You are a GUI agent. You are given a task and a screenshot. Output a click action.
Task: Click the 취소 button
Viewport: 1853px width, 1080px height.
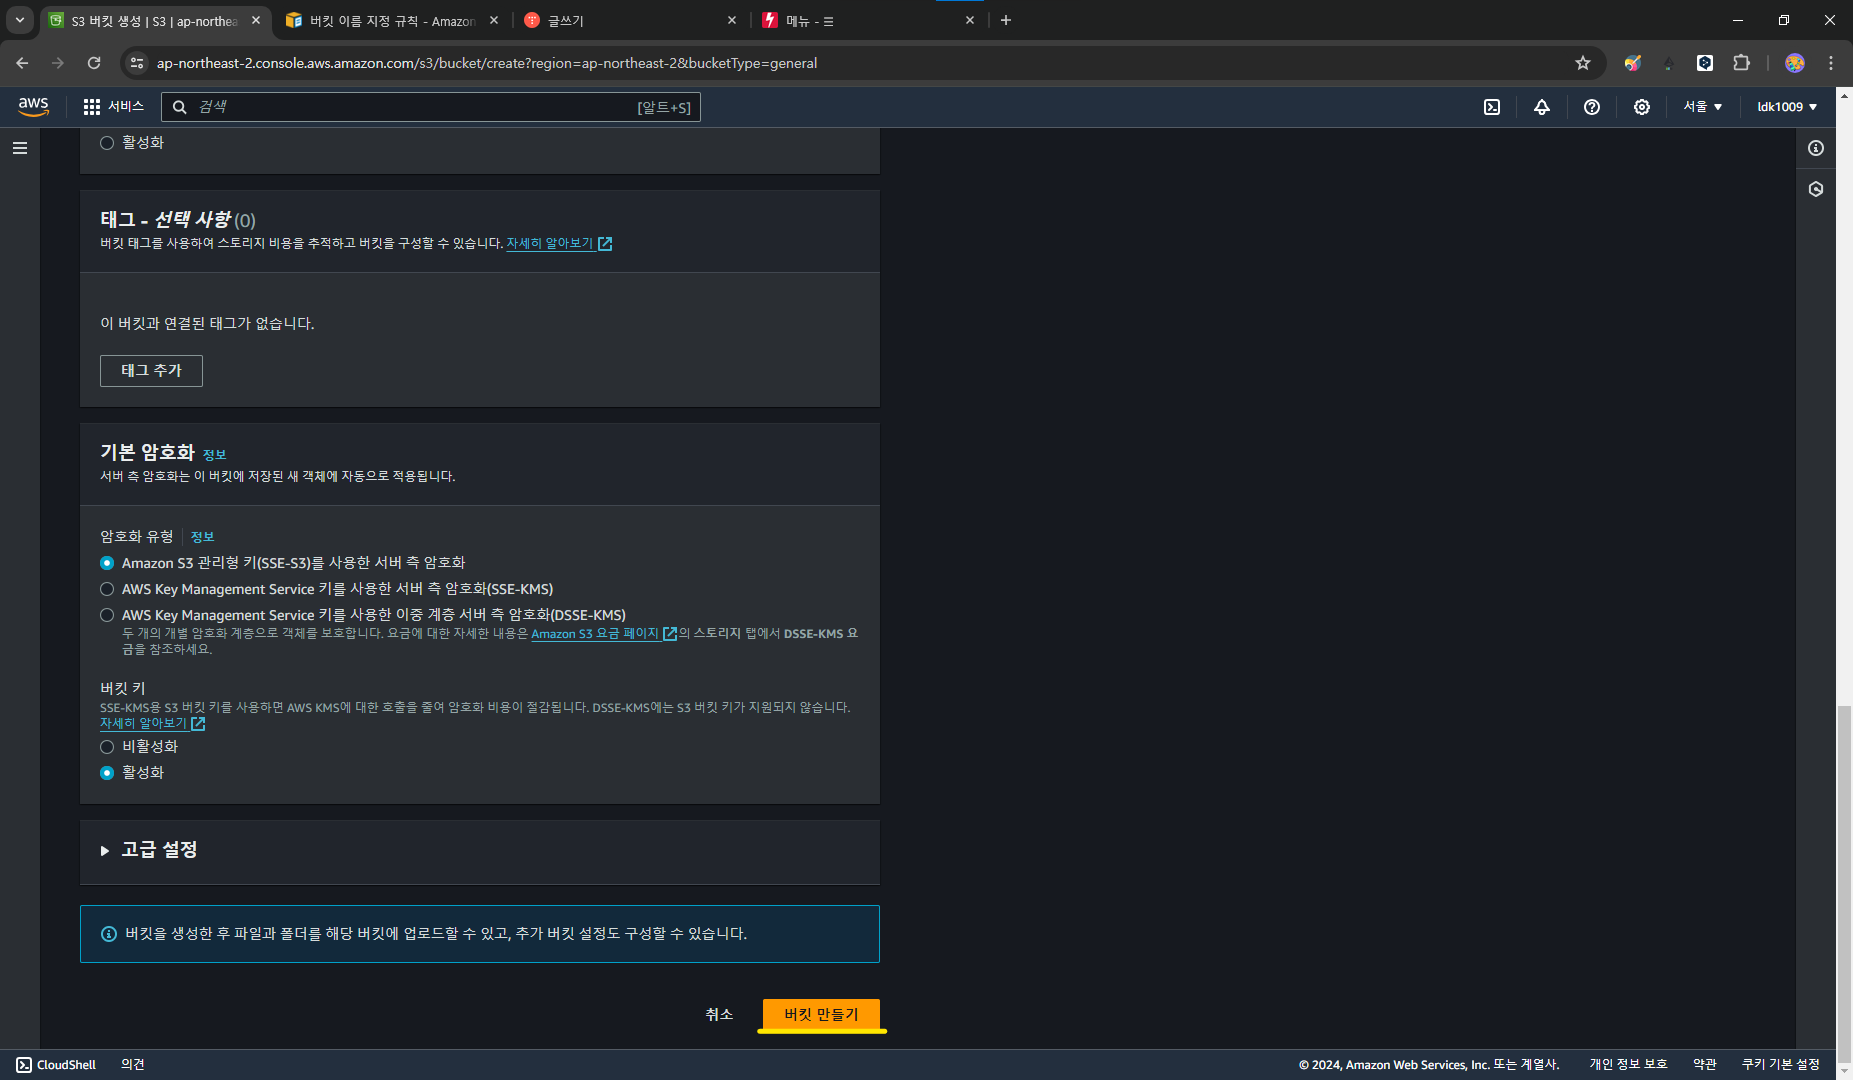tap(719, 1014)
